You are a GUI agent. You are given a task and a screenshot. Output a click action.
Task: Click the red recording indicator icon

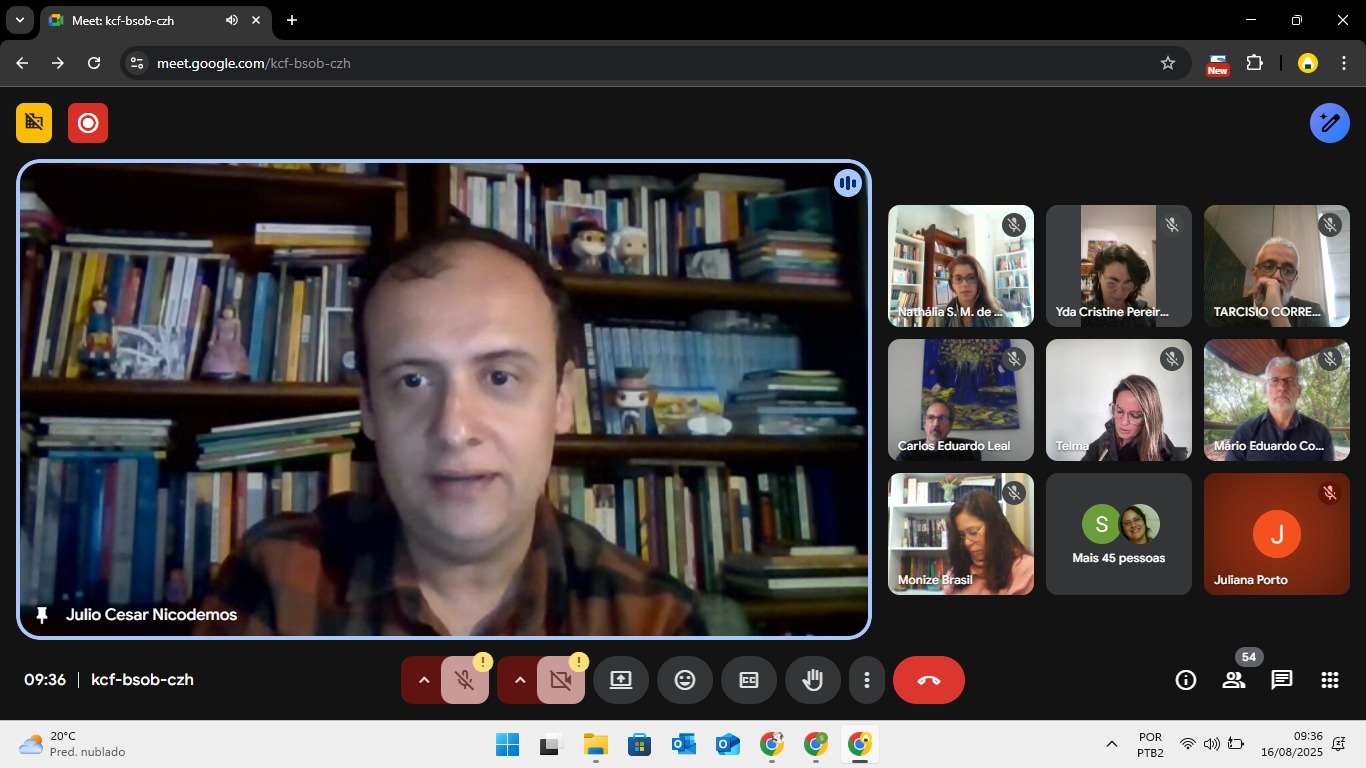[88, 123]
